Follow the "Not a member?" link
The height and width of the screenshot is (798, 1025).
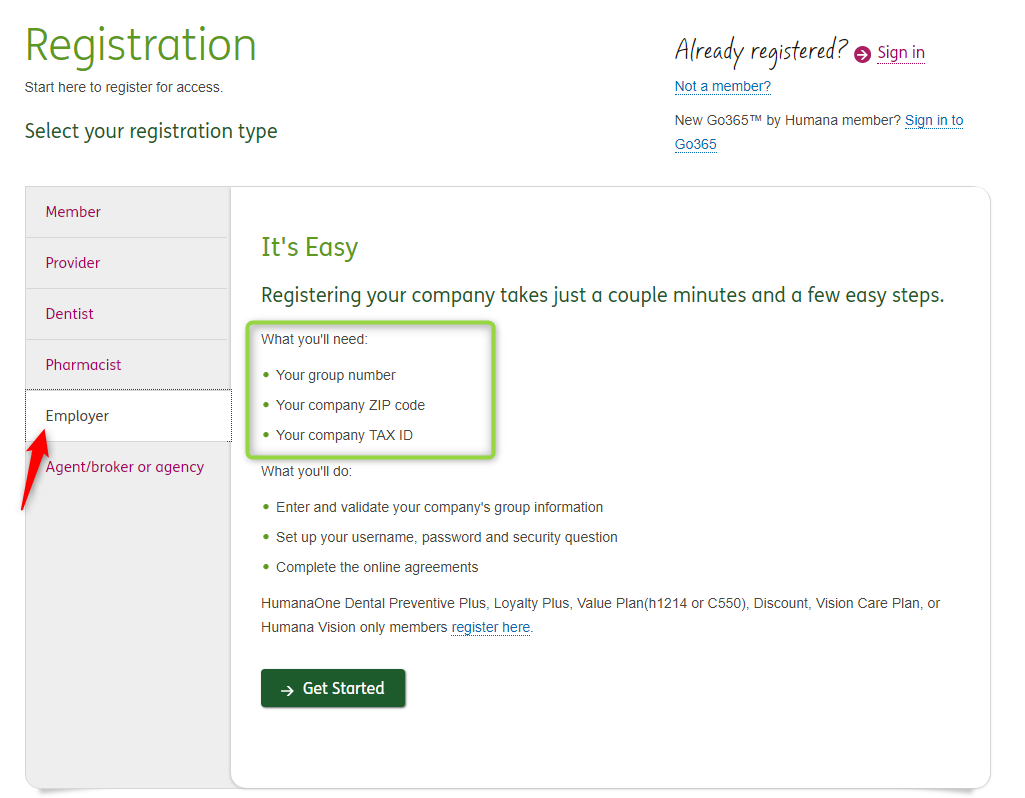pyautogui.click(x=722, y=86)
